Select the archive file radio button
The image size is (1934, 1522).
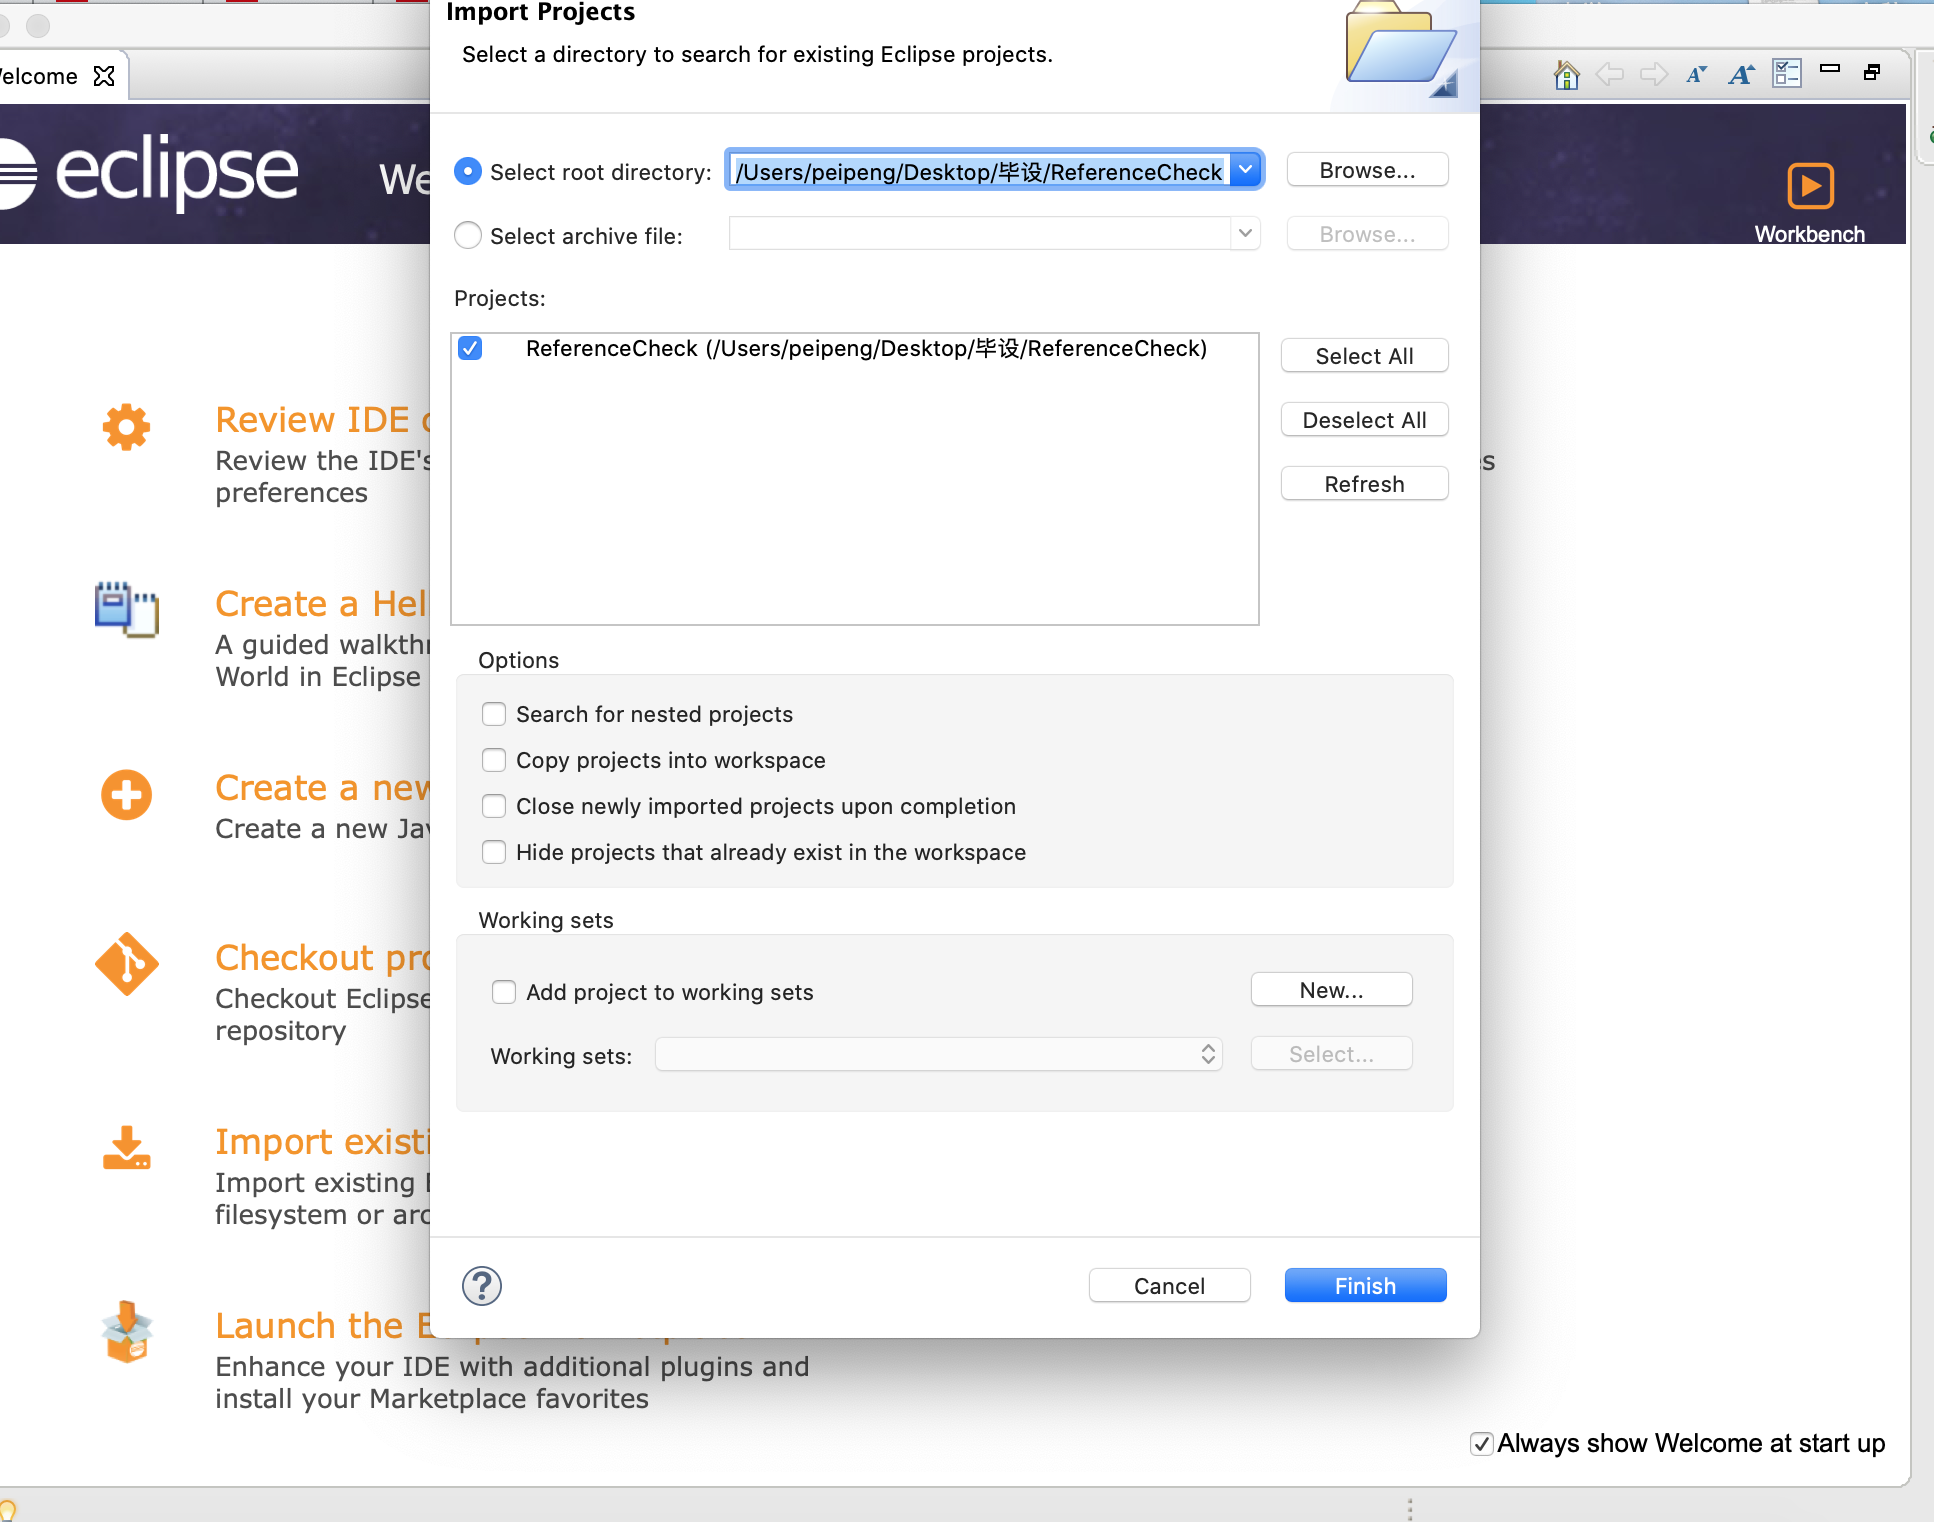(468, 235)
